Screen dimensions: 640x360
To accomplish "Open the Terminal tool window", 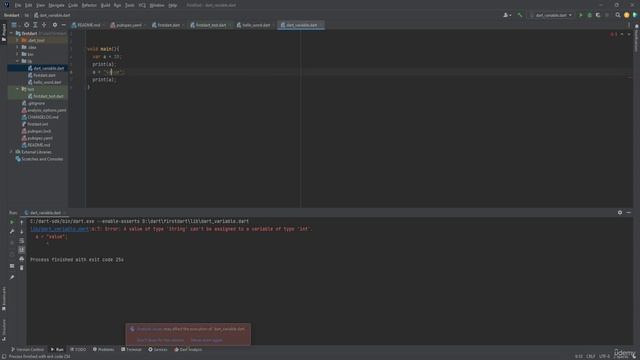I will (x=131, y=349).
